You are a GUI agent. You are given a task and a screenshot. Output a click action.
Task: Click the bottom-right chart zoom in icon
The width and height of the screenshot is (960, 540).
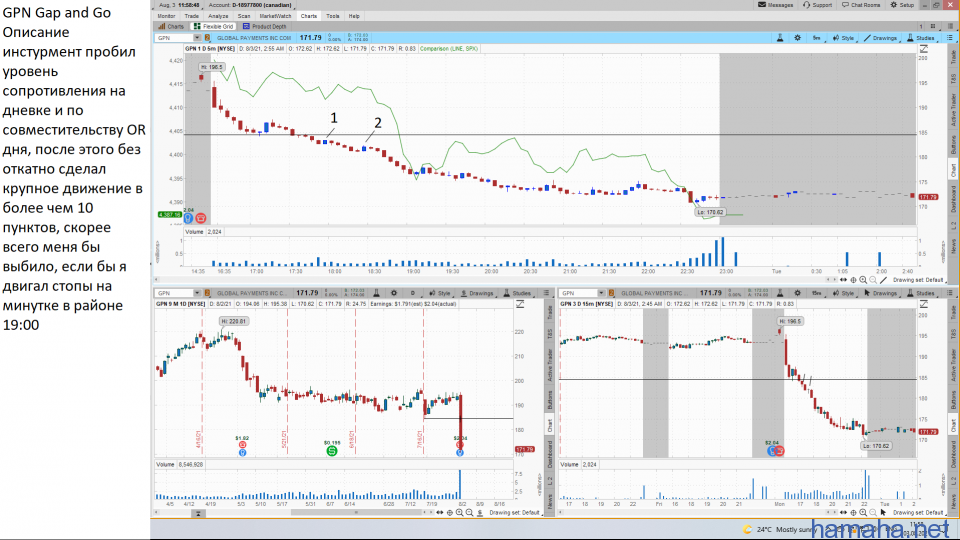click(863, 512)
